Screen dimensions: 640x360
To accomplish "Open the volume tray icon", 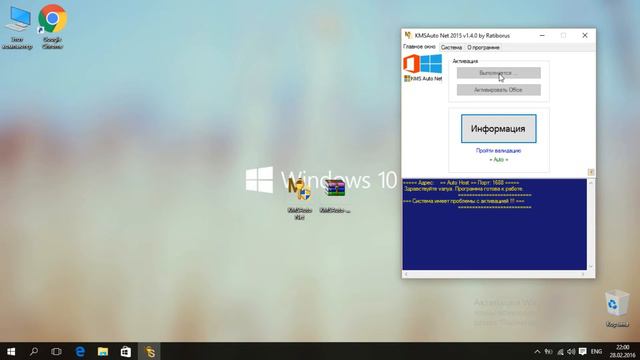I will [x=571, y=351].
